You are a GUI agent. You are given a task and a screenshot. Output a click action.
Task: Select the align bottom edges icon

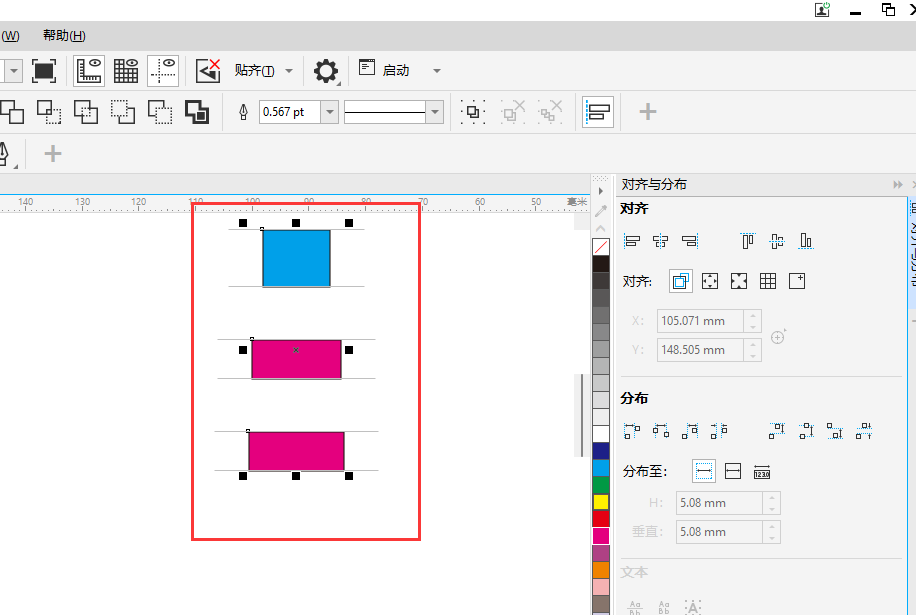(x=806, y=241)
